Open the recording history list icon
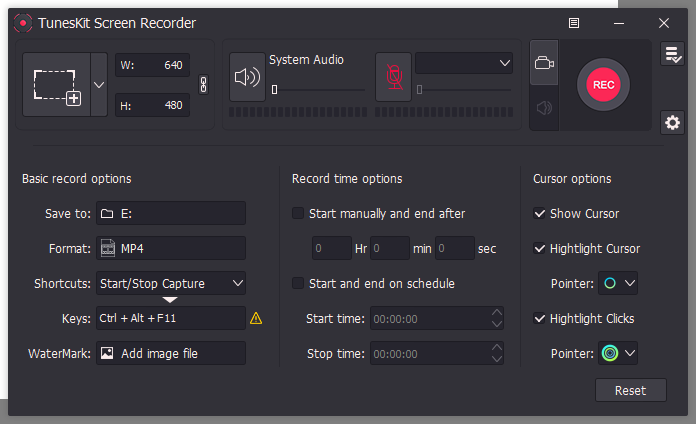696x424 pixels. 673,55
